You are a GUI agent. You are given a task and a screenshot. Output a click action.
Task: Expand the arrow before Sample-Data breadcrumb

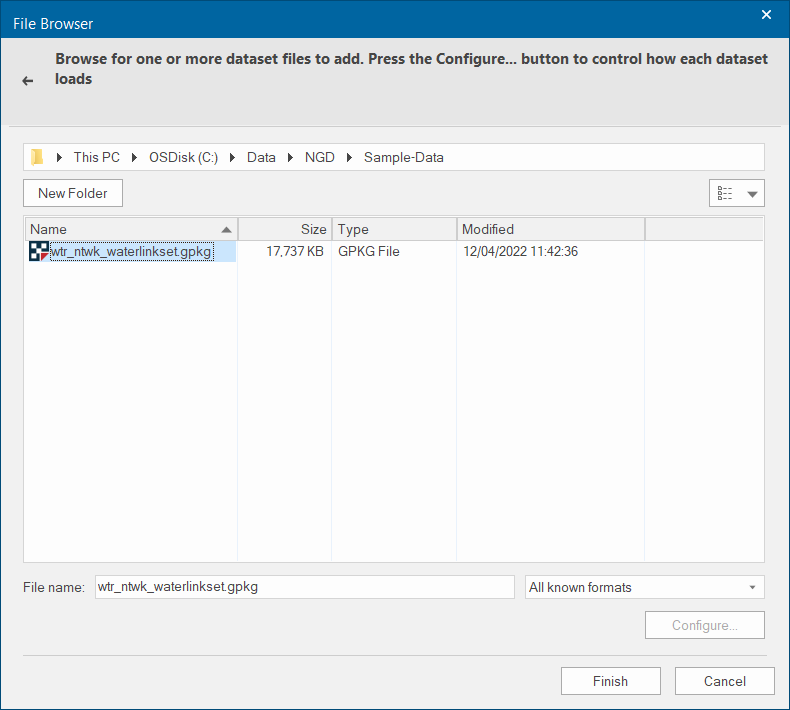(349, 158)
